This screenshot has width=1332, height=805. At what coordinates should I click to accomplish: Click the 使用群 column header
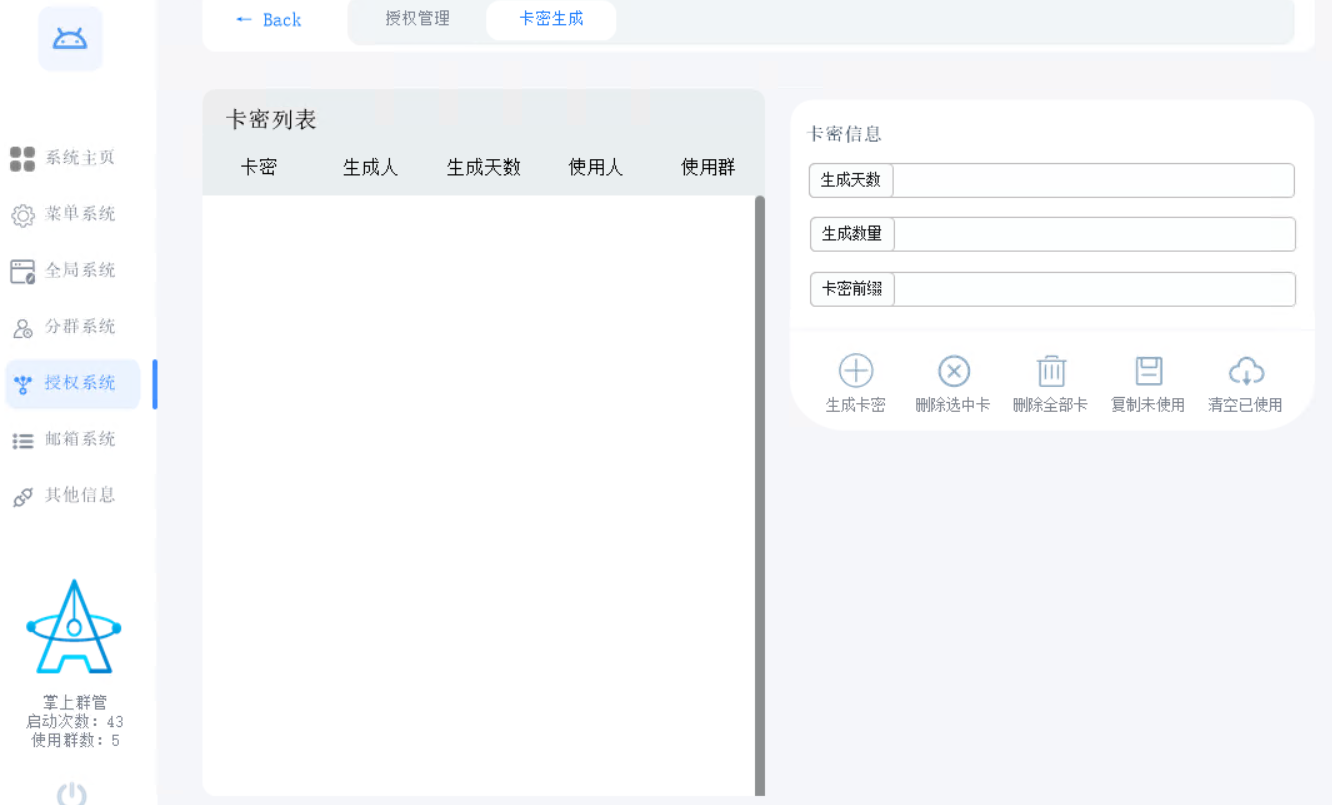[708, 168]
